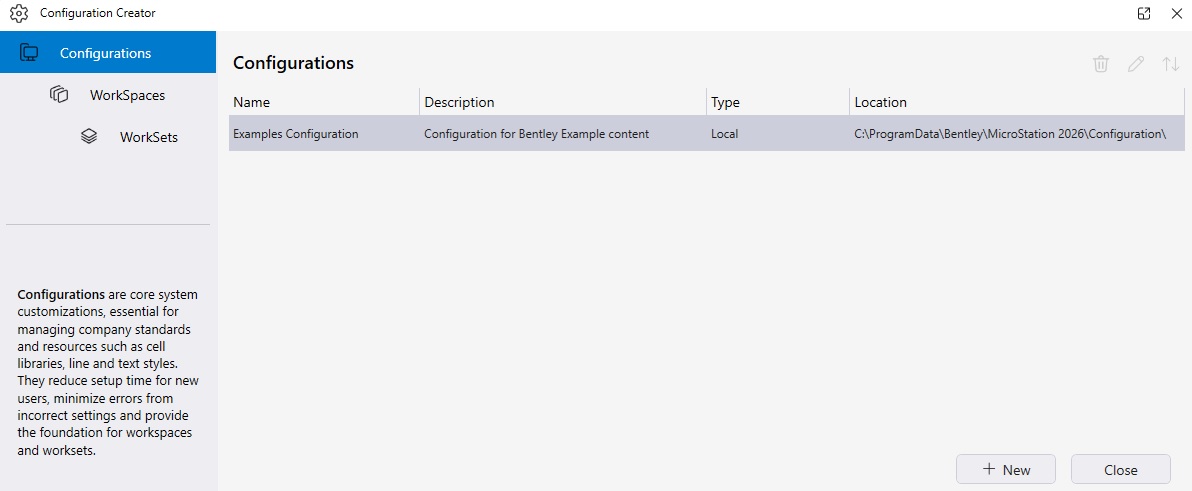Sort by the Type column header
1192x491 pixels.
tap(725, 102)
